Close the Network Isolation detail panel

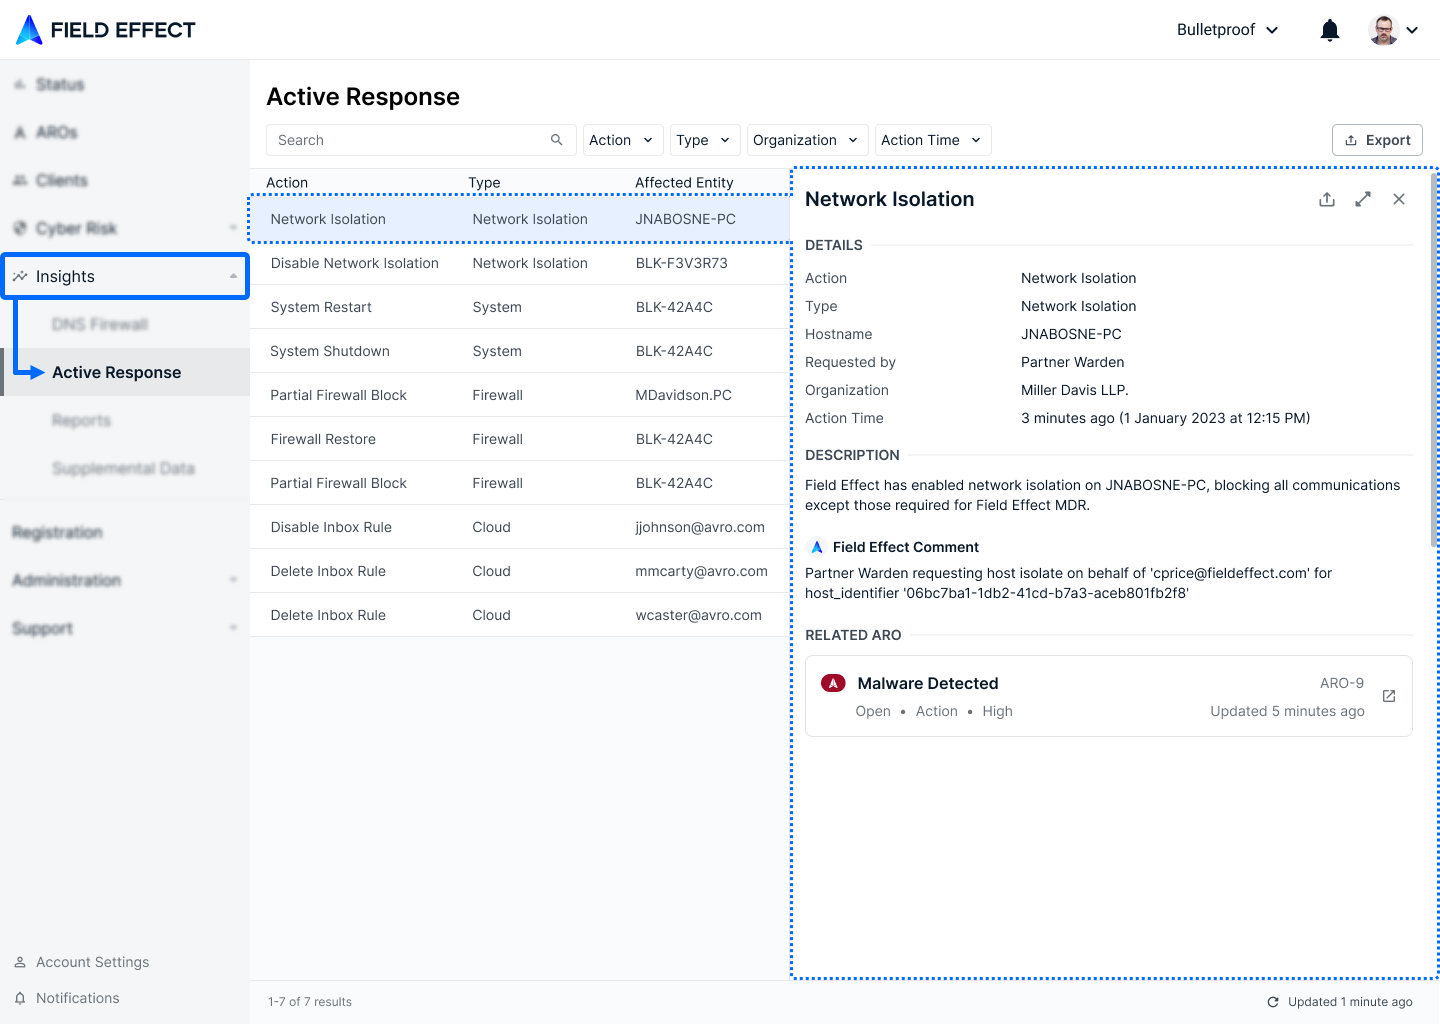click(x=1399, y=199)
